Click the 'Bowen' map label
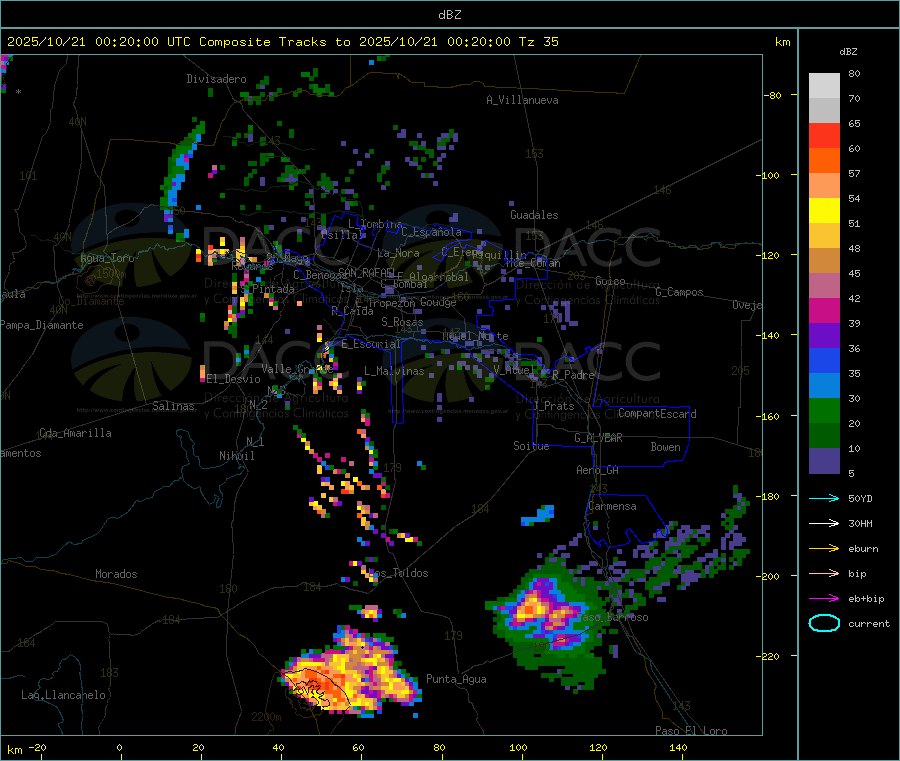Viewport: 900px width, 761px height. click(x=665, y=447)
